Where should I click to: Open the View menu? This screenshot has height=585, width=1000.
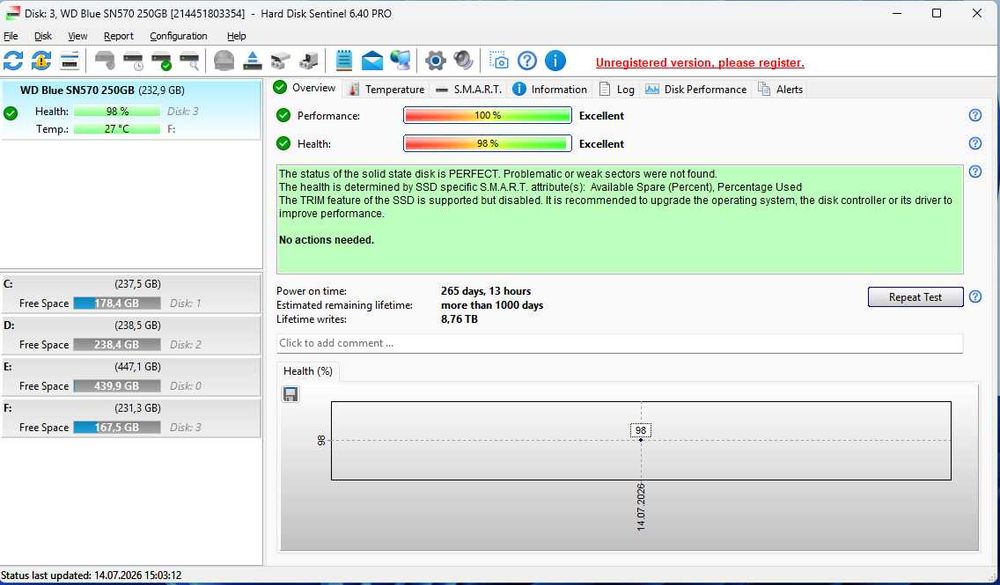[x=78, y=36]
